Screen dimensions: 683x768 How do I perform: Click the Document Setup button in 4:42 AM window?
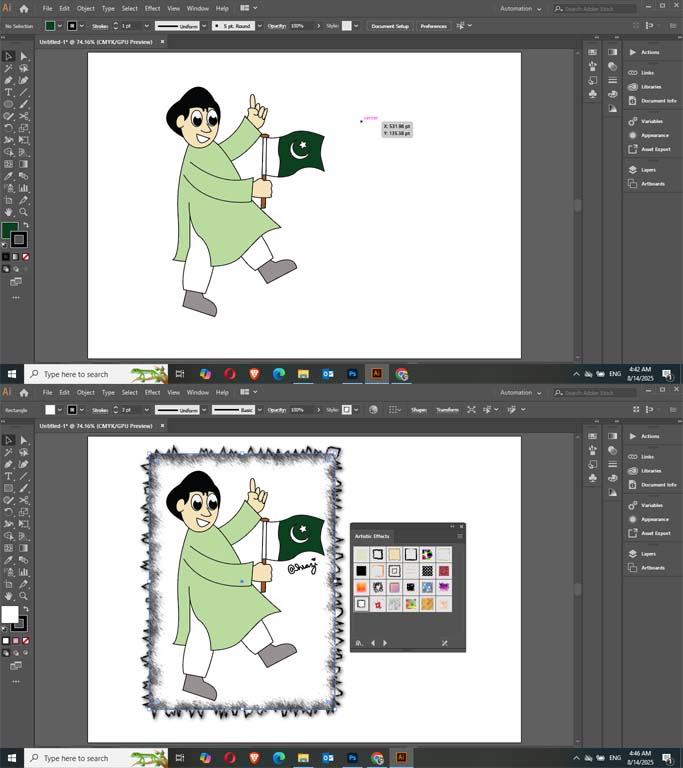[390, 26]
